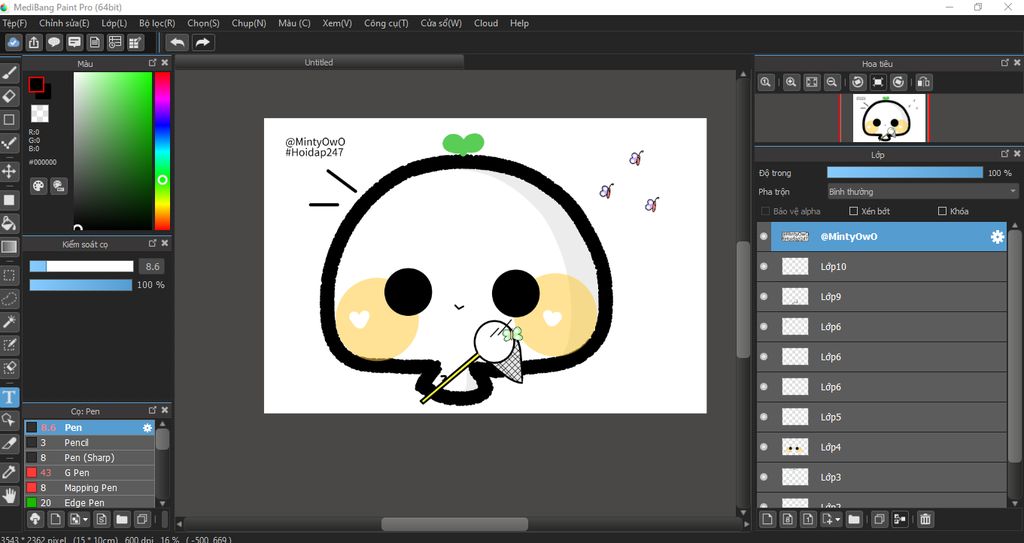Delete layer with the trash icon
This screenshot has height=543, width=1024.
[925, 519]
